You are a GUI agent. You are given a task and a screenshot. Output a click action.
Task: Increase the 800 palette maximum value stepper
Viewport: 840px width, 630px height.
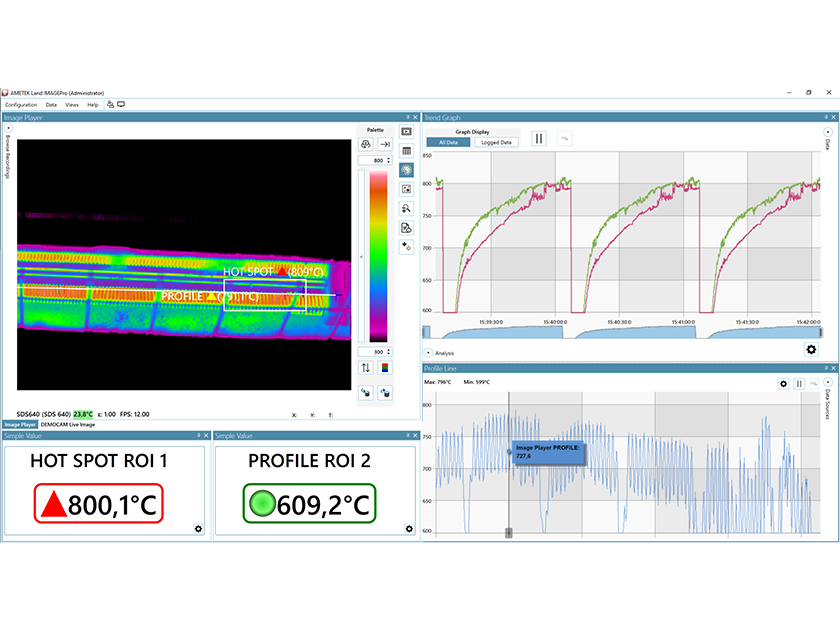[x=388, y=158]
